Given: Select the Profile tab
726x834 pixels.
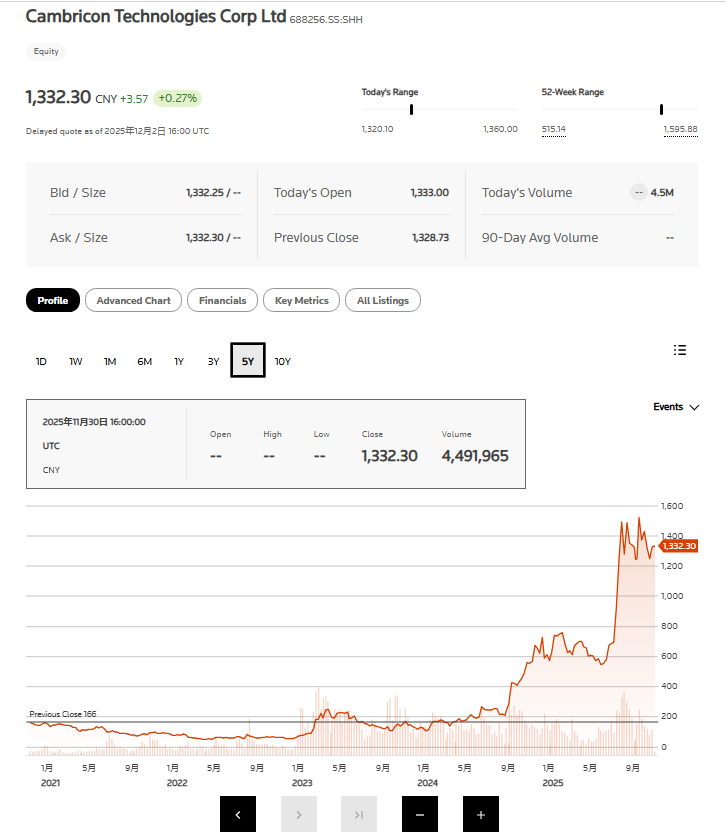Looking at the screenshot, I should point(53,300).
